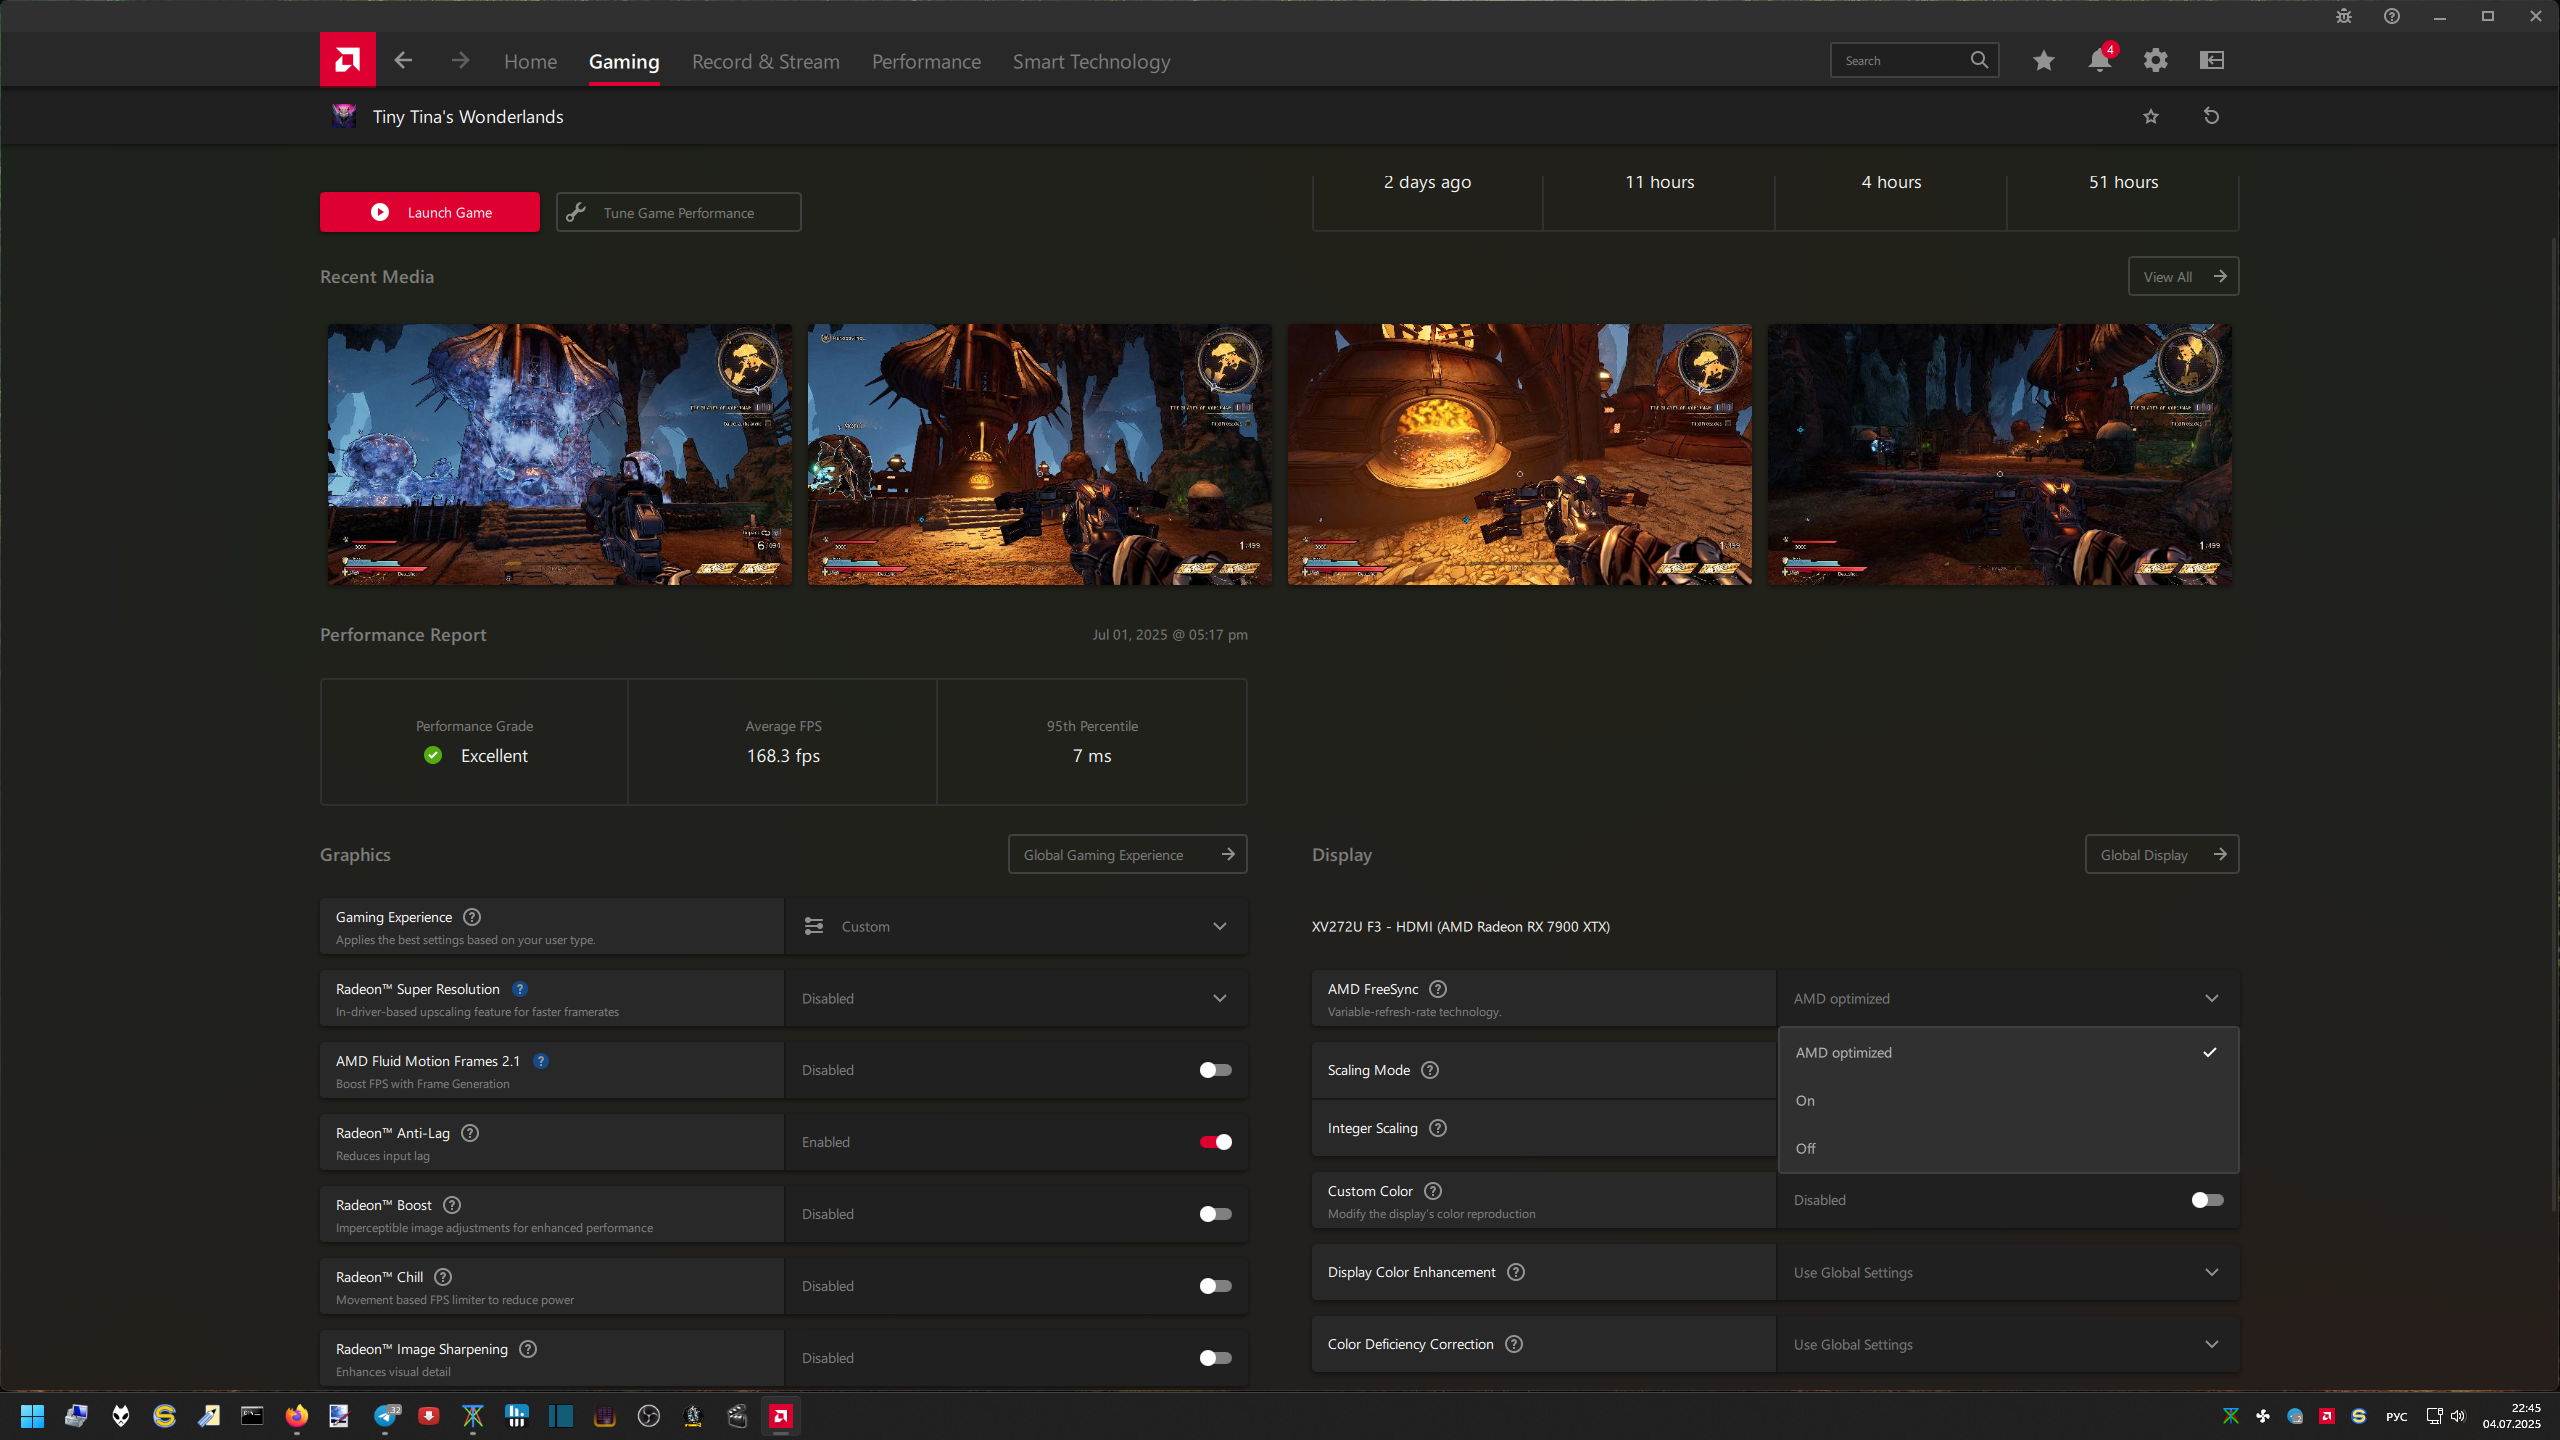Screen dimensions: 2560x1440
Task: Click the Launch Game button
Action: (429, 212)
